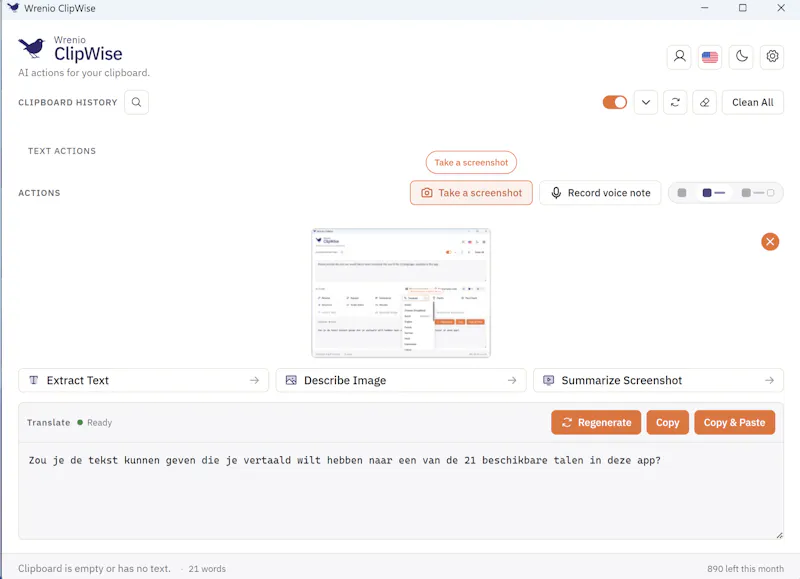Click the CLIPBOARD HISTORY label
The height and width of the screenshot is (579, 800).
pos(68,102)
